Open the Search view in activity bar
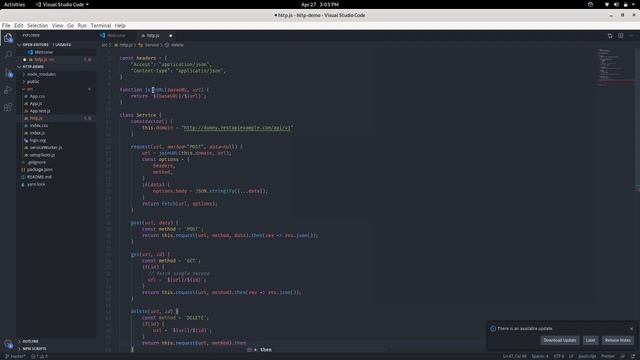640x360 pixels. click(x=8, y=55)
